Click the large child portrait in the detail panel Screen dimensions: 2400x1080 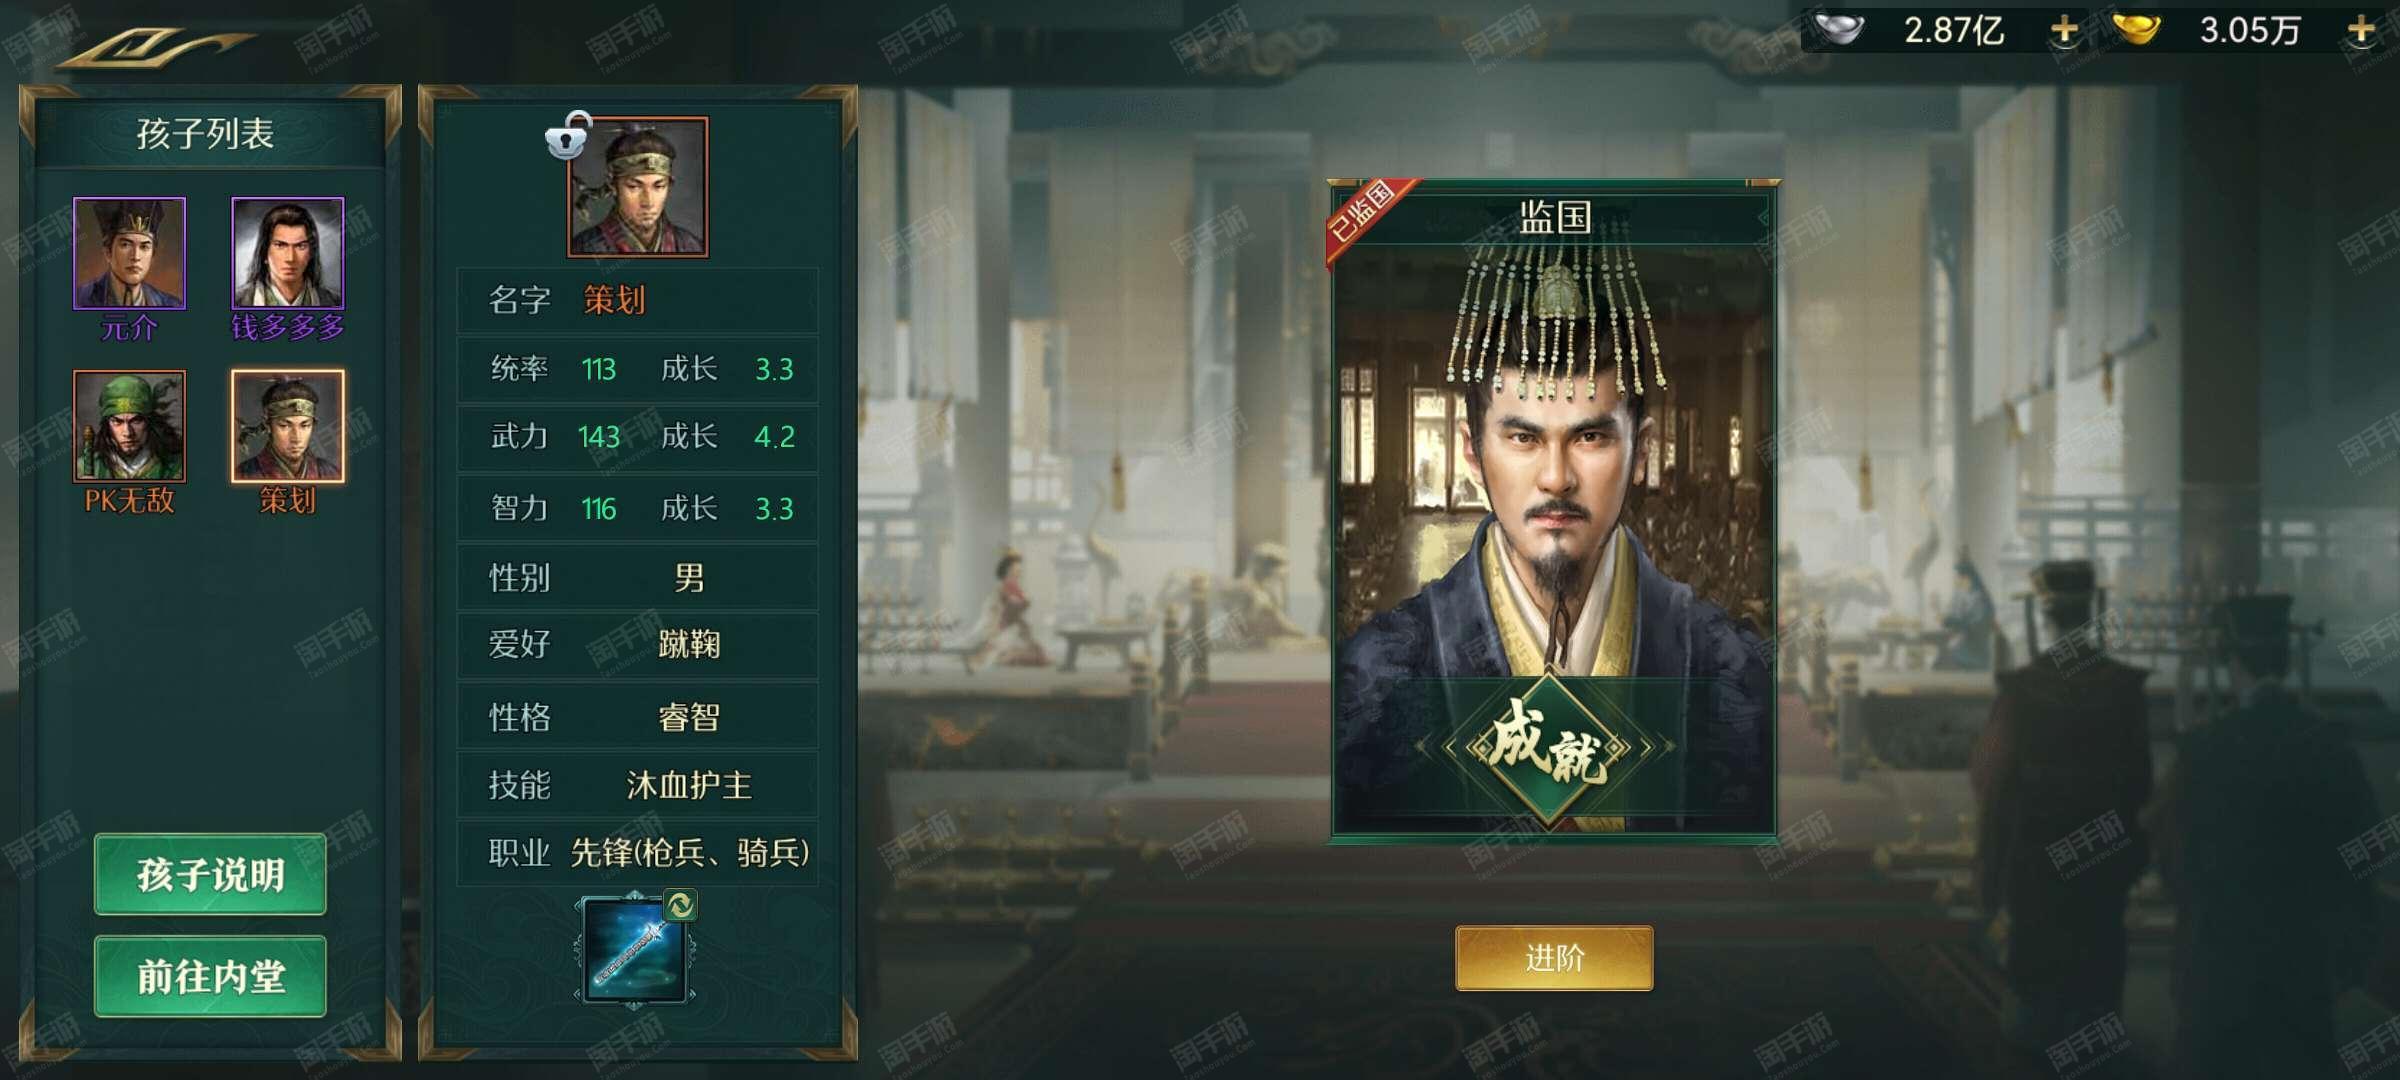pos(638,187)
